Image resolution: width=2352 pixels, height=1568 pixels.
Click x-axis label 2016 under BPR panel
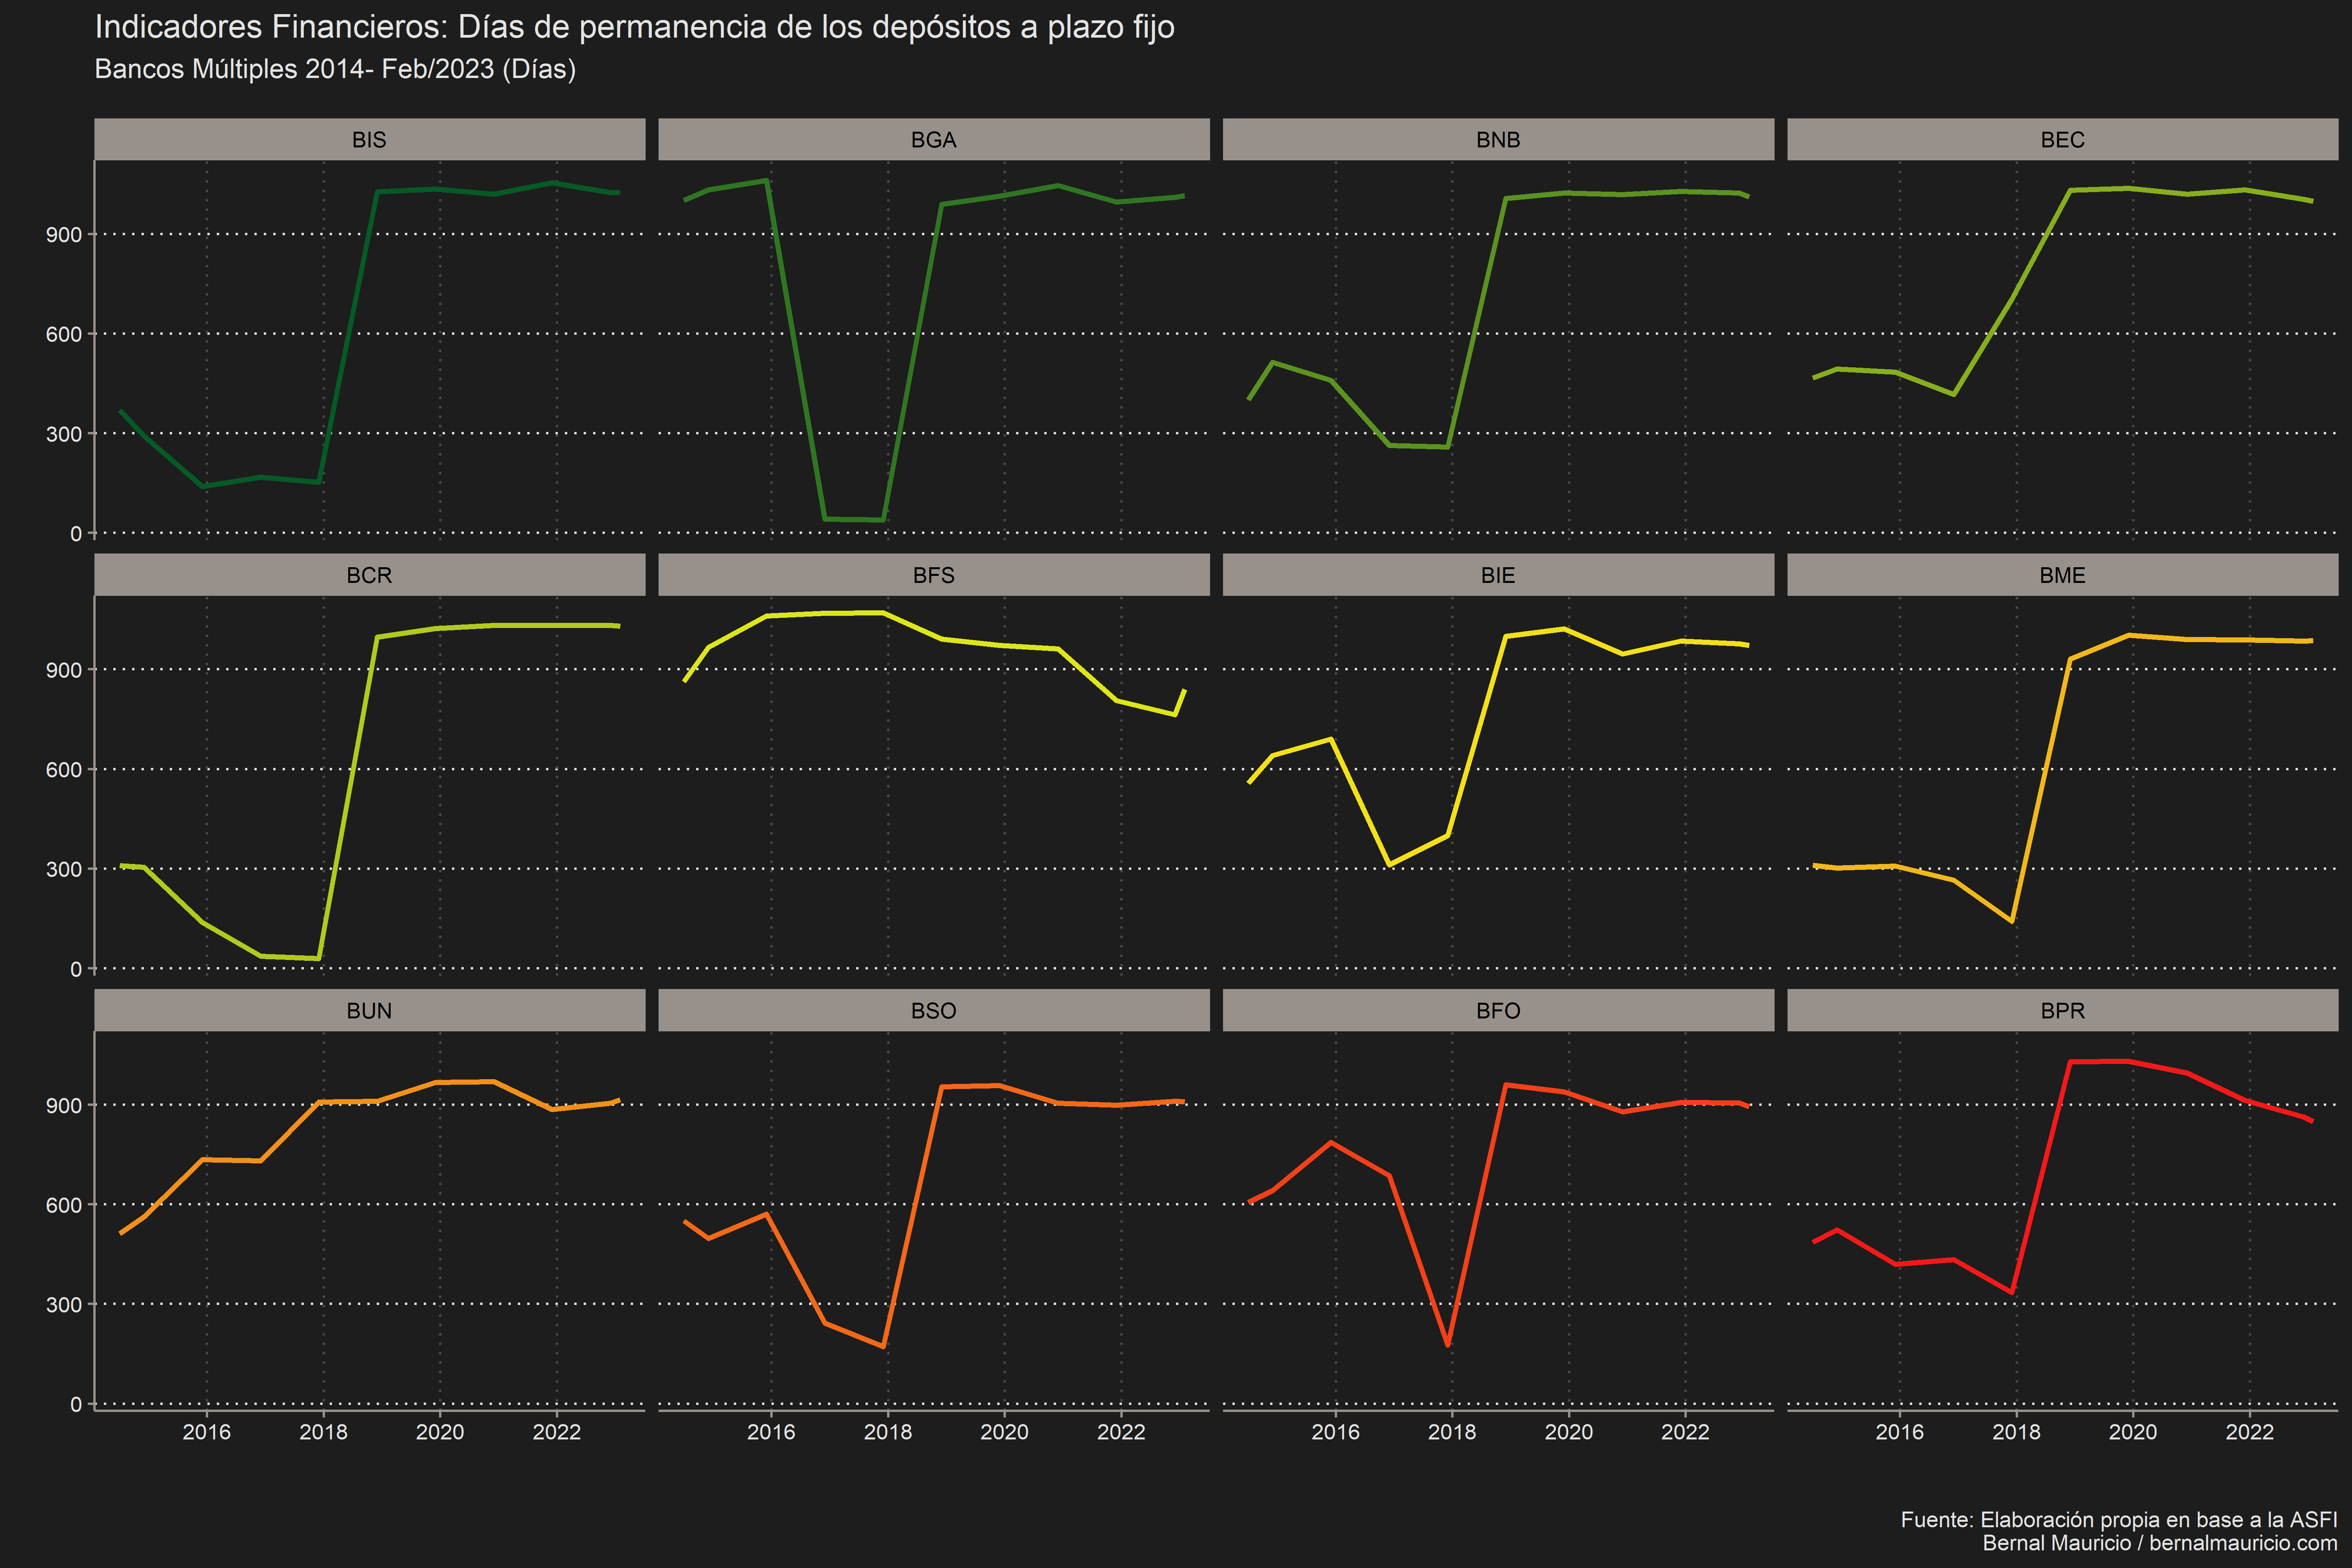click(x=1900, y=1432)
